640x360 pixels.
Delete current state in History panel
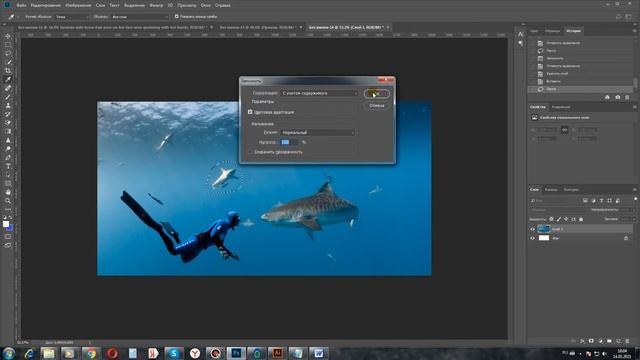click(x=627, y=97)
